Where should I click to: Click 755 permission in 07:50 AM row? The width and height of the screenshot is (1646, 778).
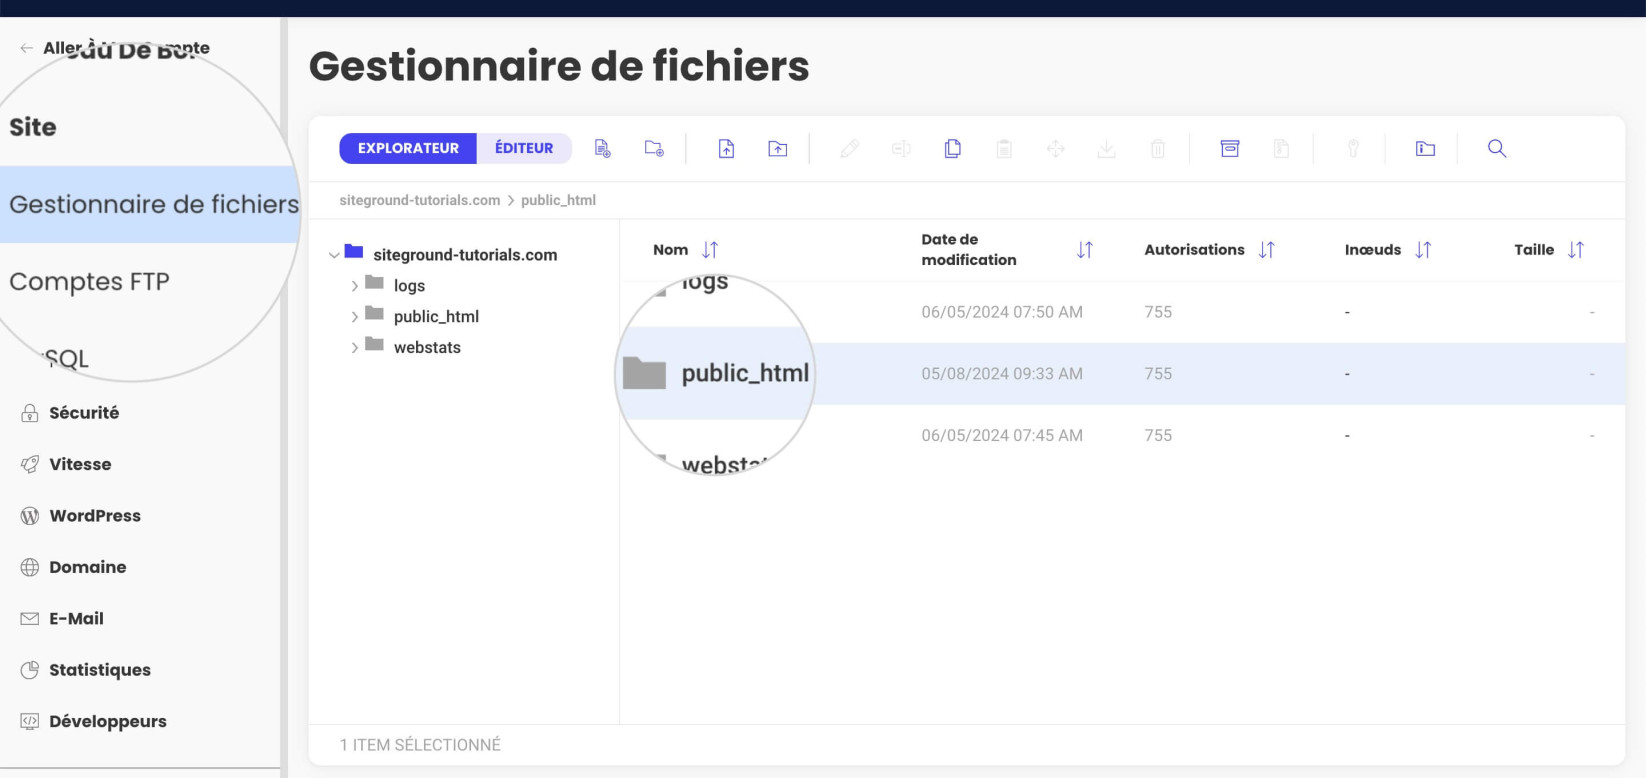click(1158, 312)
